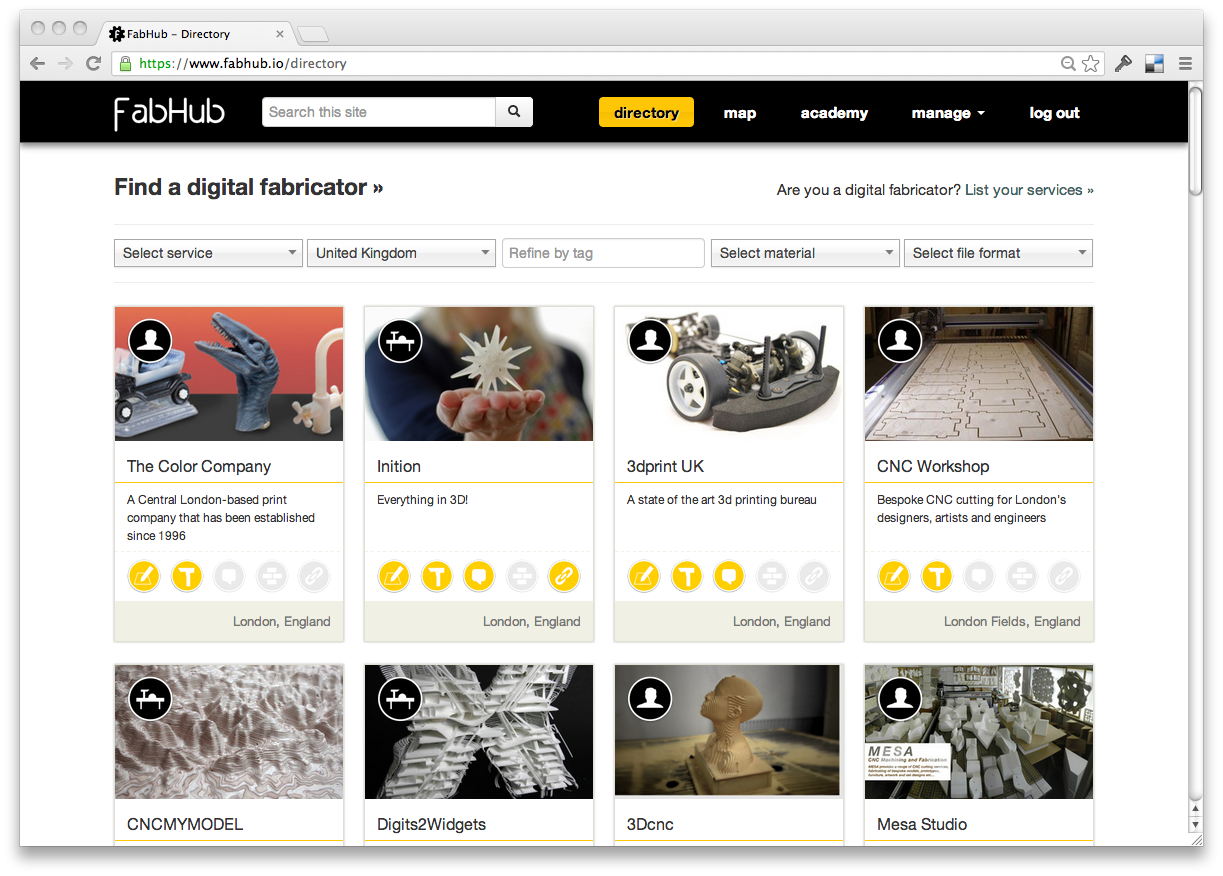
Task: Click the Refine by tag field
Action: click(x=603, y=253)
